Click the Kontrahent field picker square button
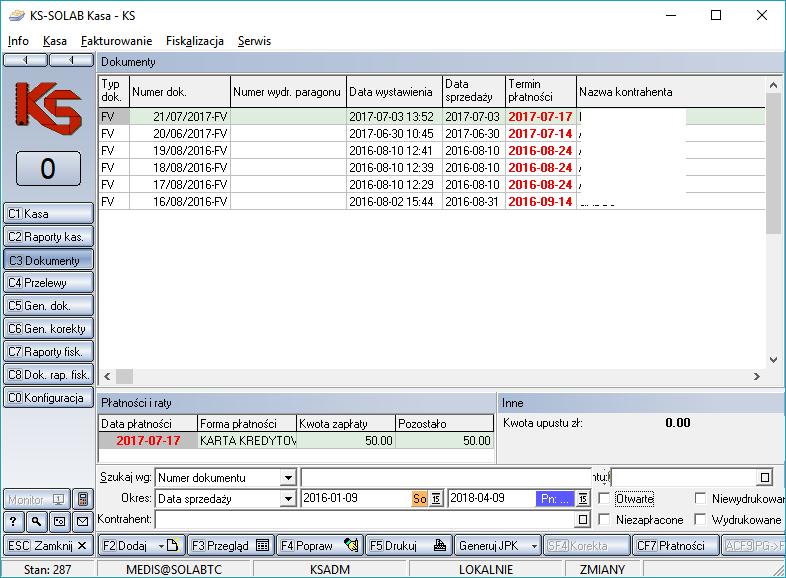 [582, 519]
